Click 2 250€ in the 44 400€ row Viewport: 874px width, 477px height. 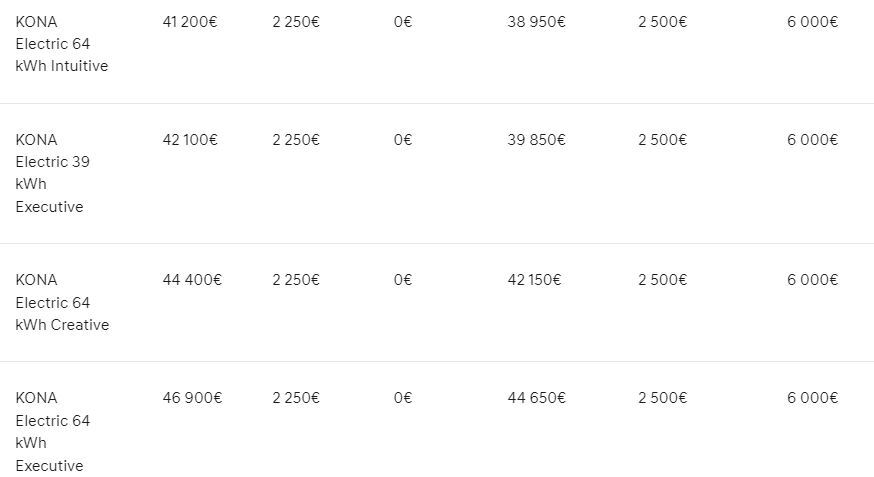click(x=296, y=280)
